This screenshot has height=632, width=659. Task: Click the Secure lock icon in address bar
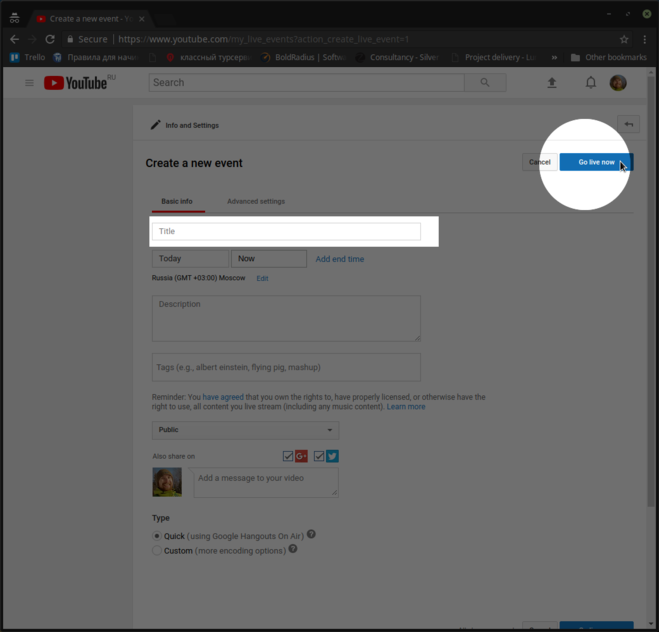[70, 39]
